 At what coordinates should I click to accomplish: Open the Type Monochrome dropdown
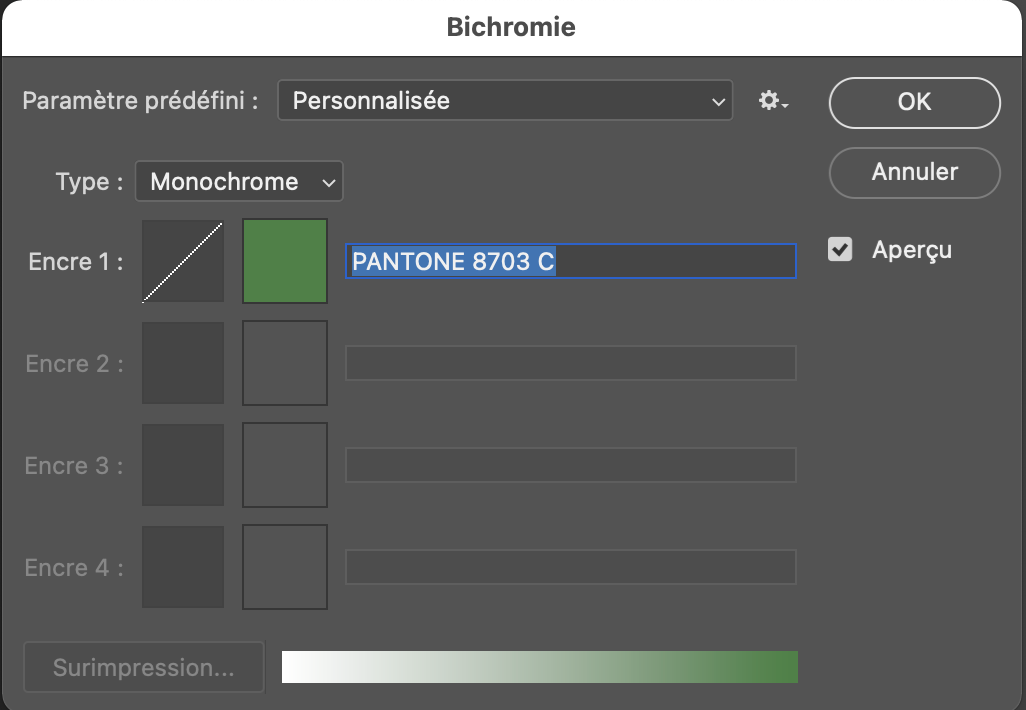click(239, 182)
